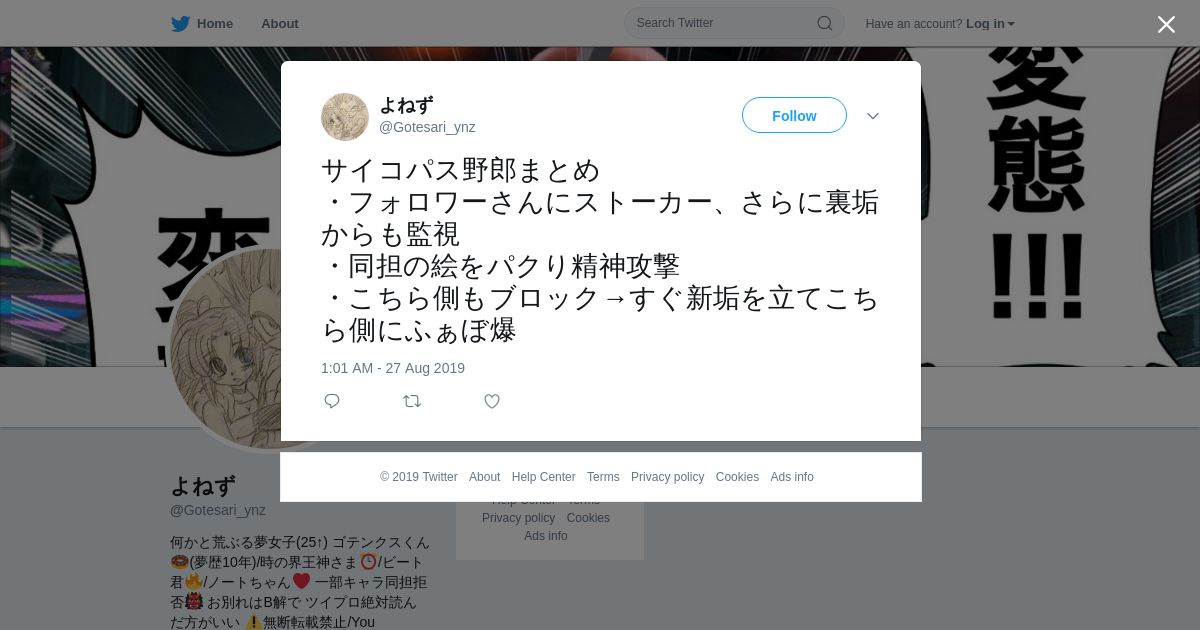Close the tweet overlay with the X icon
The width and height of the screenshot is (1200, 630).
[x=1166, y=24]
